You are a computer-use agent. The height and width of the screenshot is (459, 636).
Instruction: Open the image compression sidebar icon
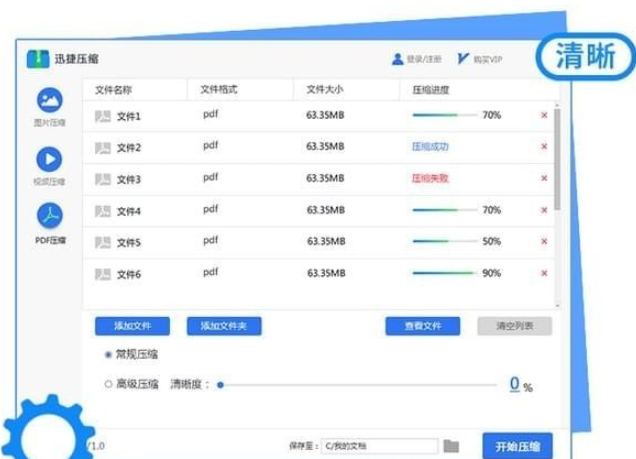(x=50, y=100)
